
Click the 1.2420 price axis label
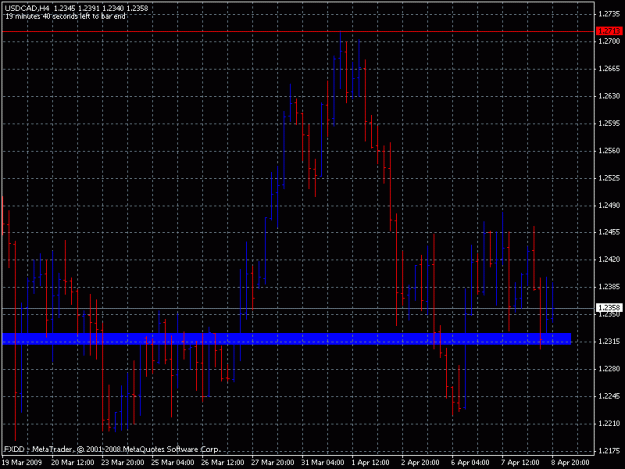(x=609, y=259)
